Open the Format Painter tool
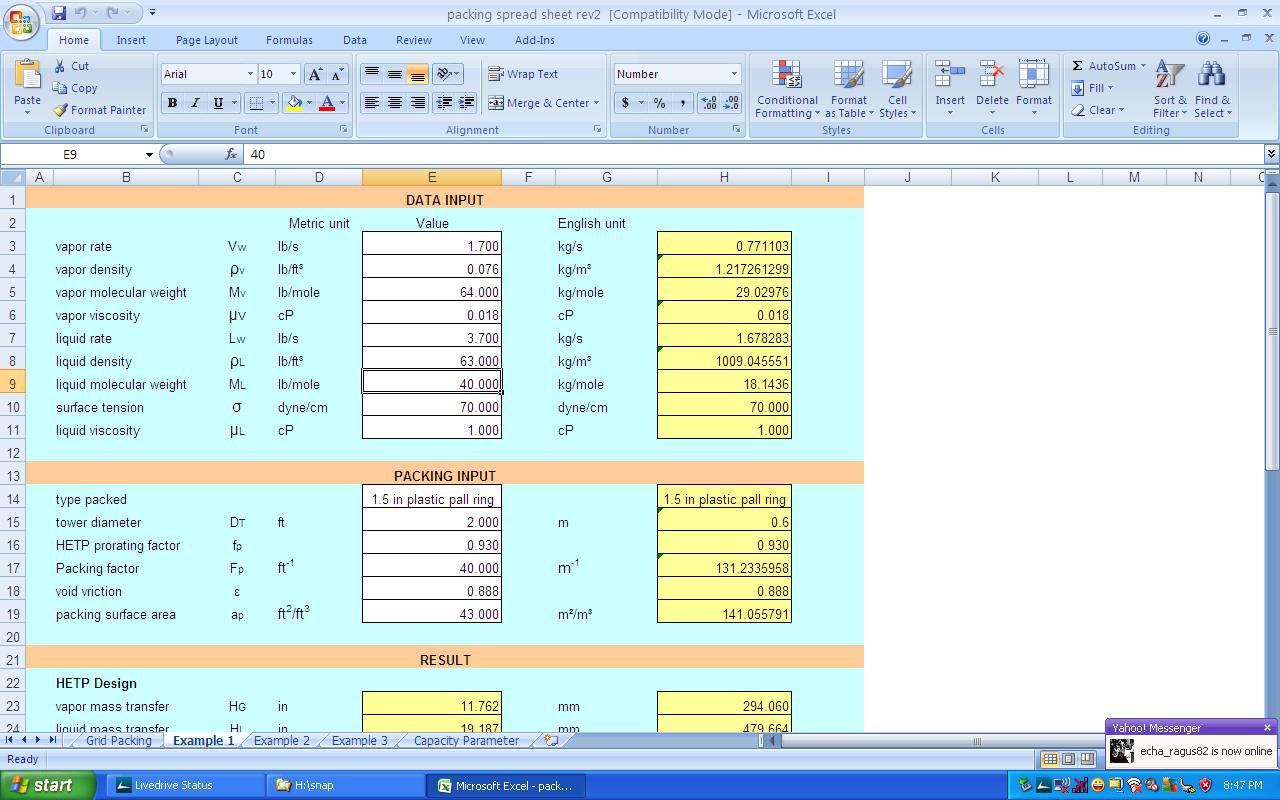The image size is (1280, 800). coord(100,110)
